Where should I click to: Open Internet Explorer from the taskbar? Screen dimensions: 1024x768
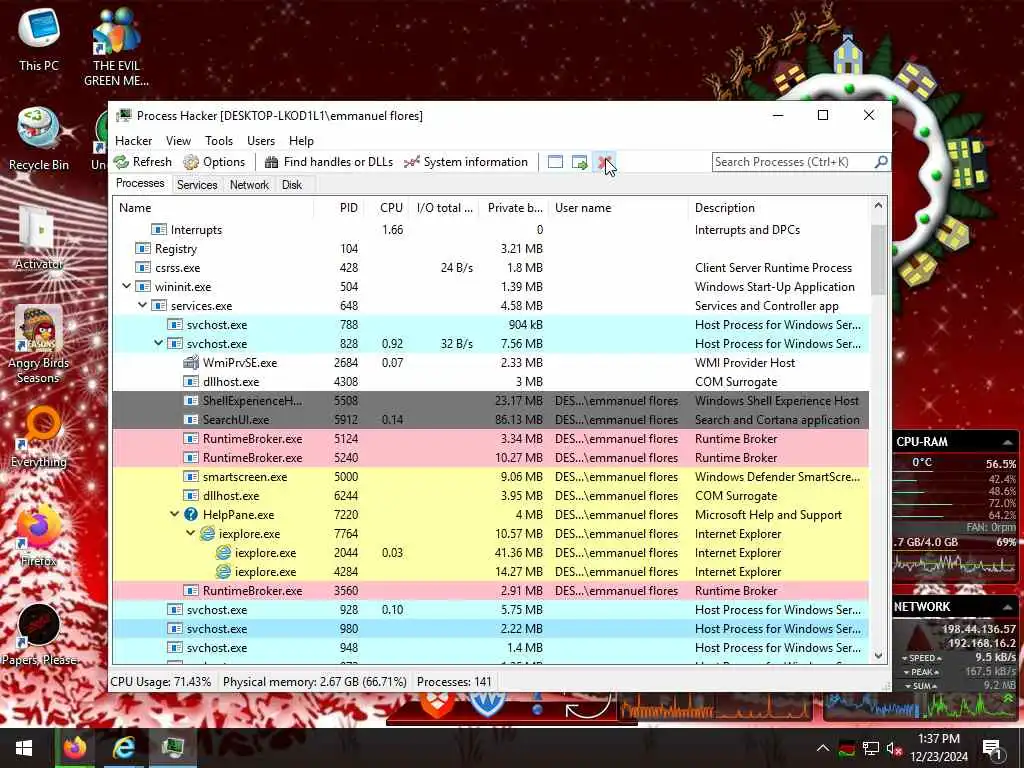[x=124, y=748]
